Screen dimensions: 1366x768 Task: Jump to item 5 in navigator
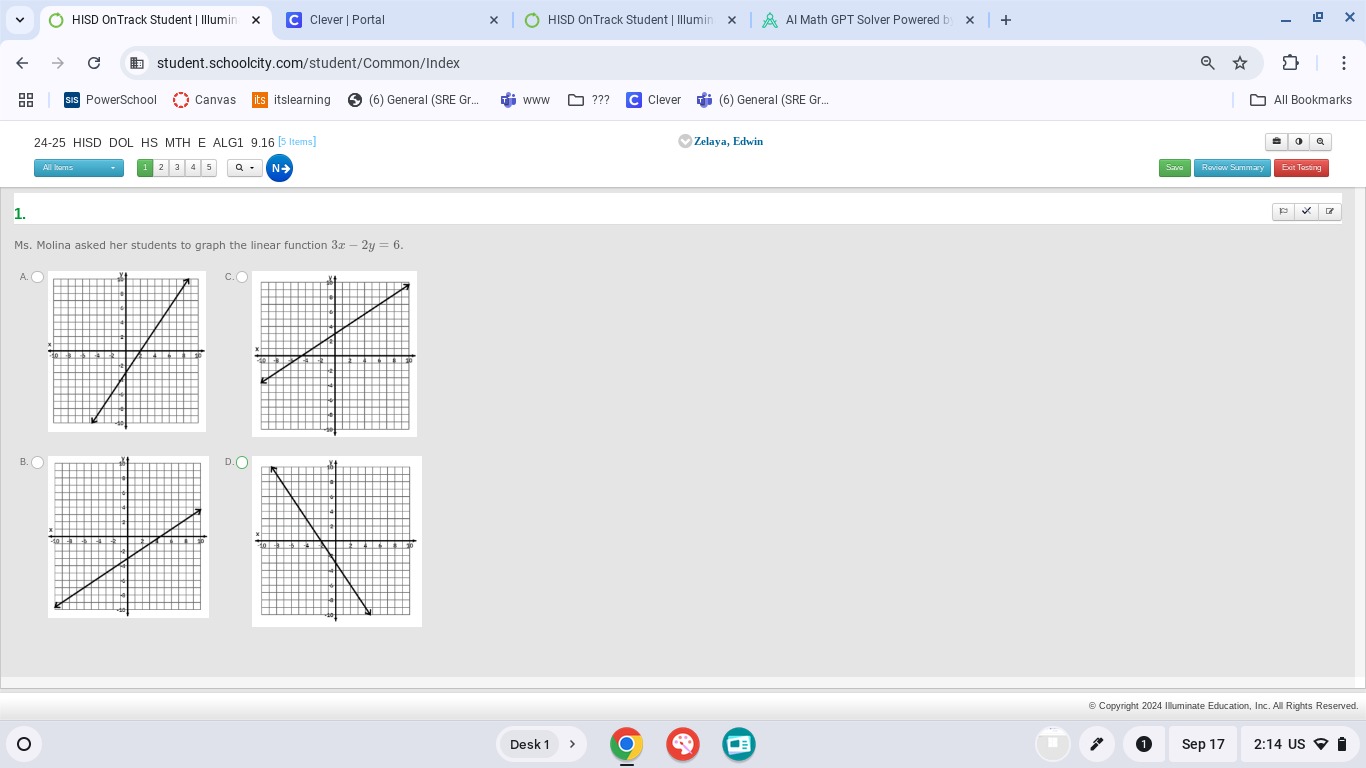tap(209, 168)
